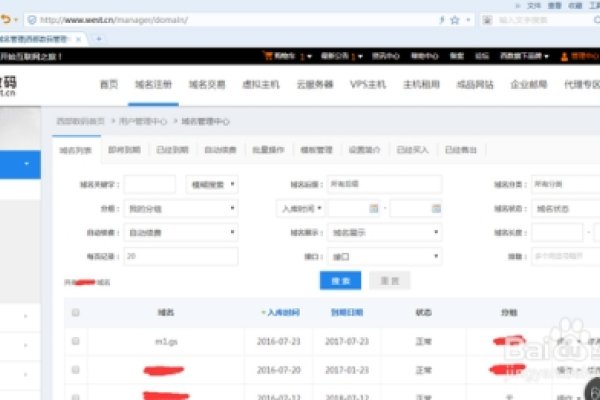The width and height of the screenshot is (600, 400).
Task: Click the domain keyword input field
Action: (150, 184)
